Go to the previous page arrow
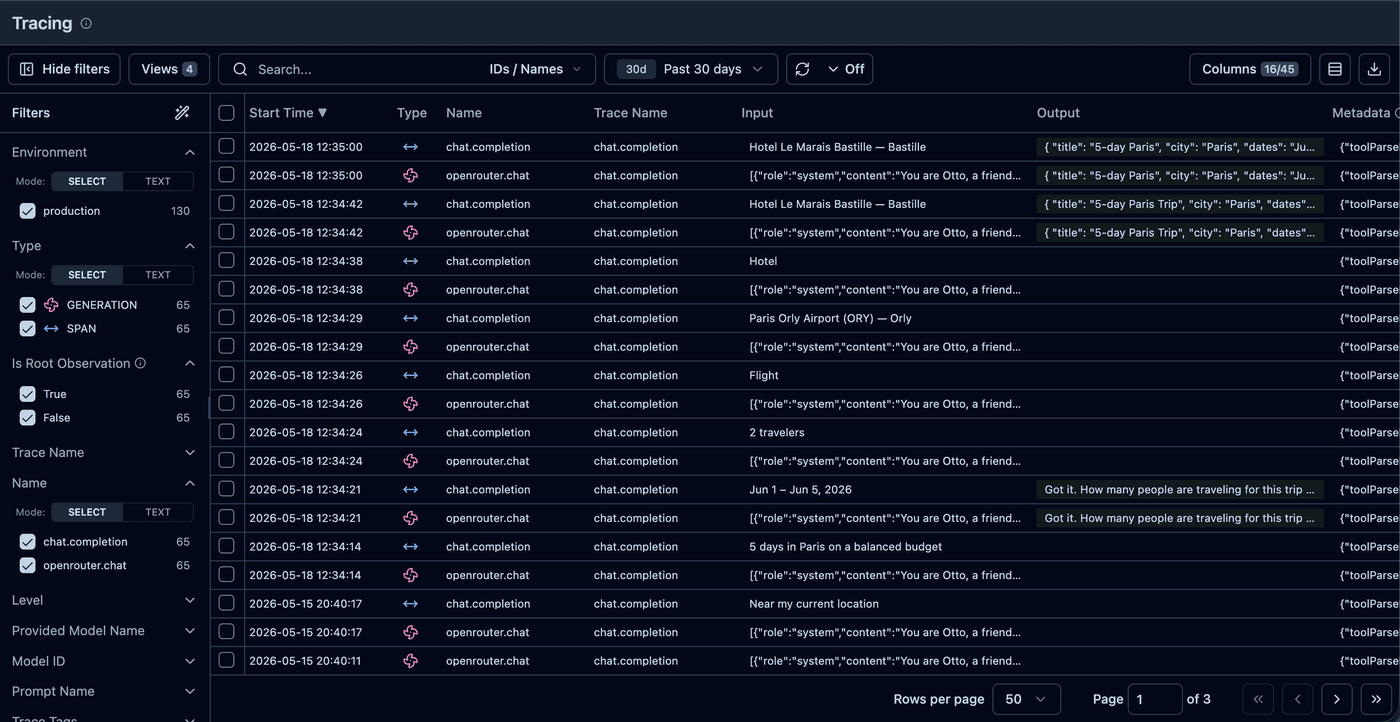Viewport: 1400px width, 722px height. click(x=1297, y=699)
